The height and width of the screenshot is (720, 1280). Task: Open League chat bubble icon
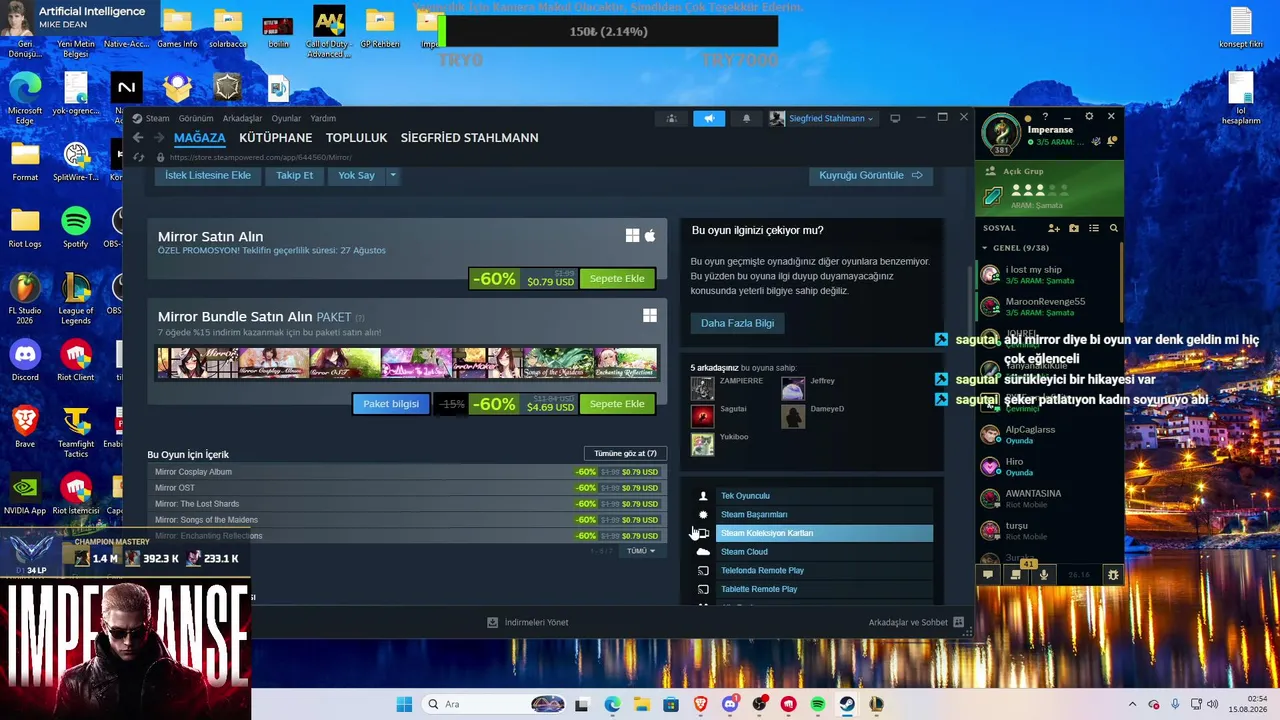pyautogui.click(x=988, y=575)
